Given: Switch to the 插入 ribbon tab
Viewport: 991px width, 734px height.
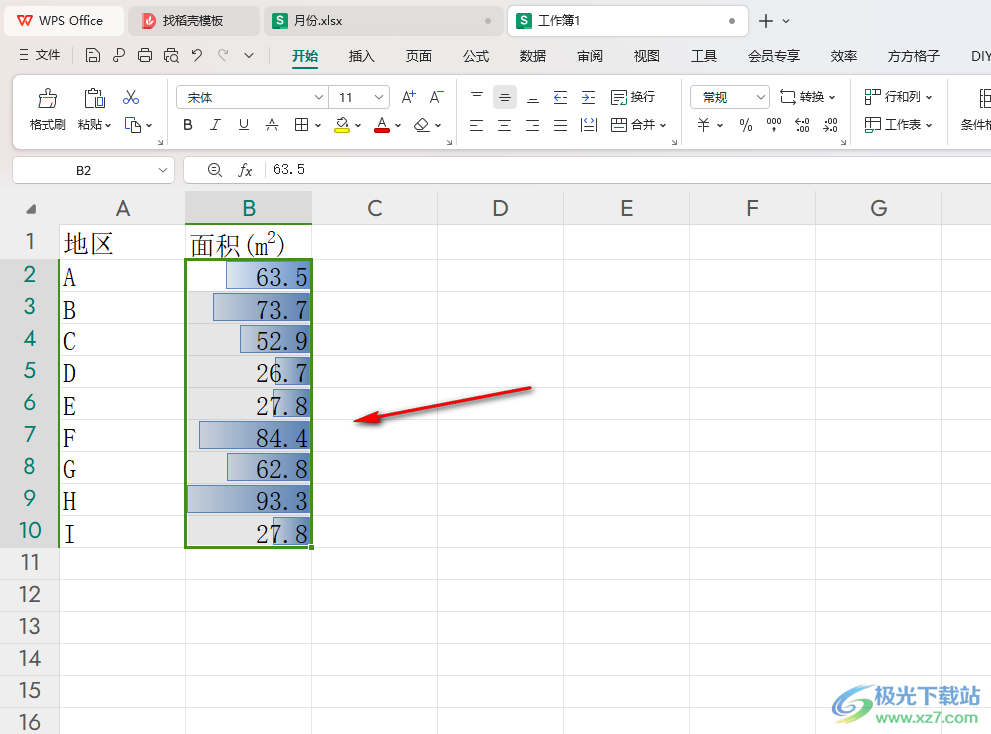Looking at the screenshot, I should point(362,56).
